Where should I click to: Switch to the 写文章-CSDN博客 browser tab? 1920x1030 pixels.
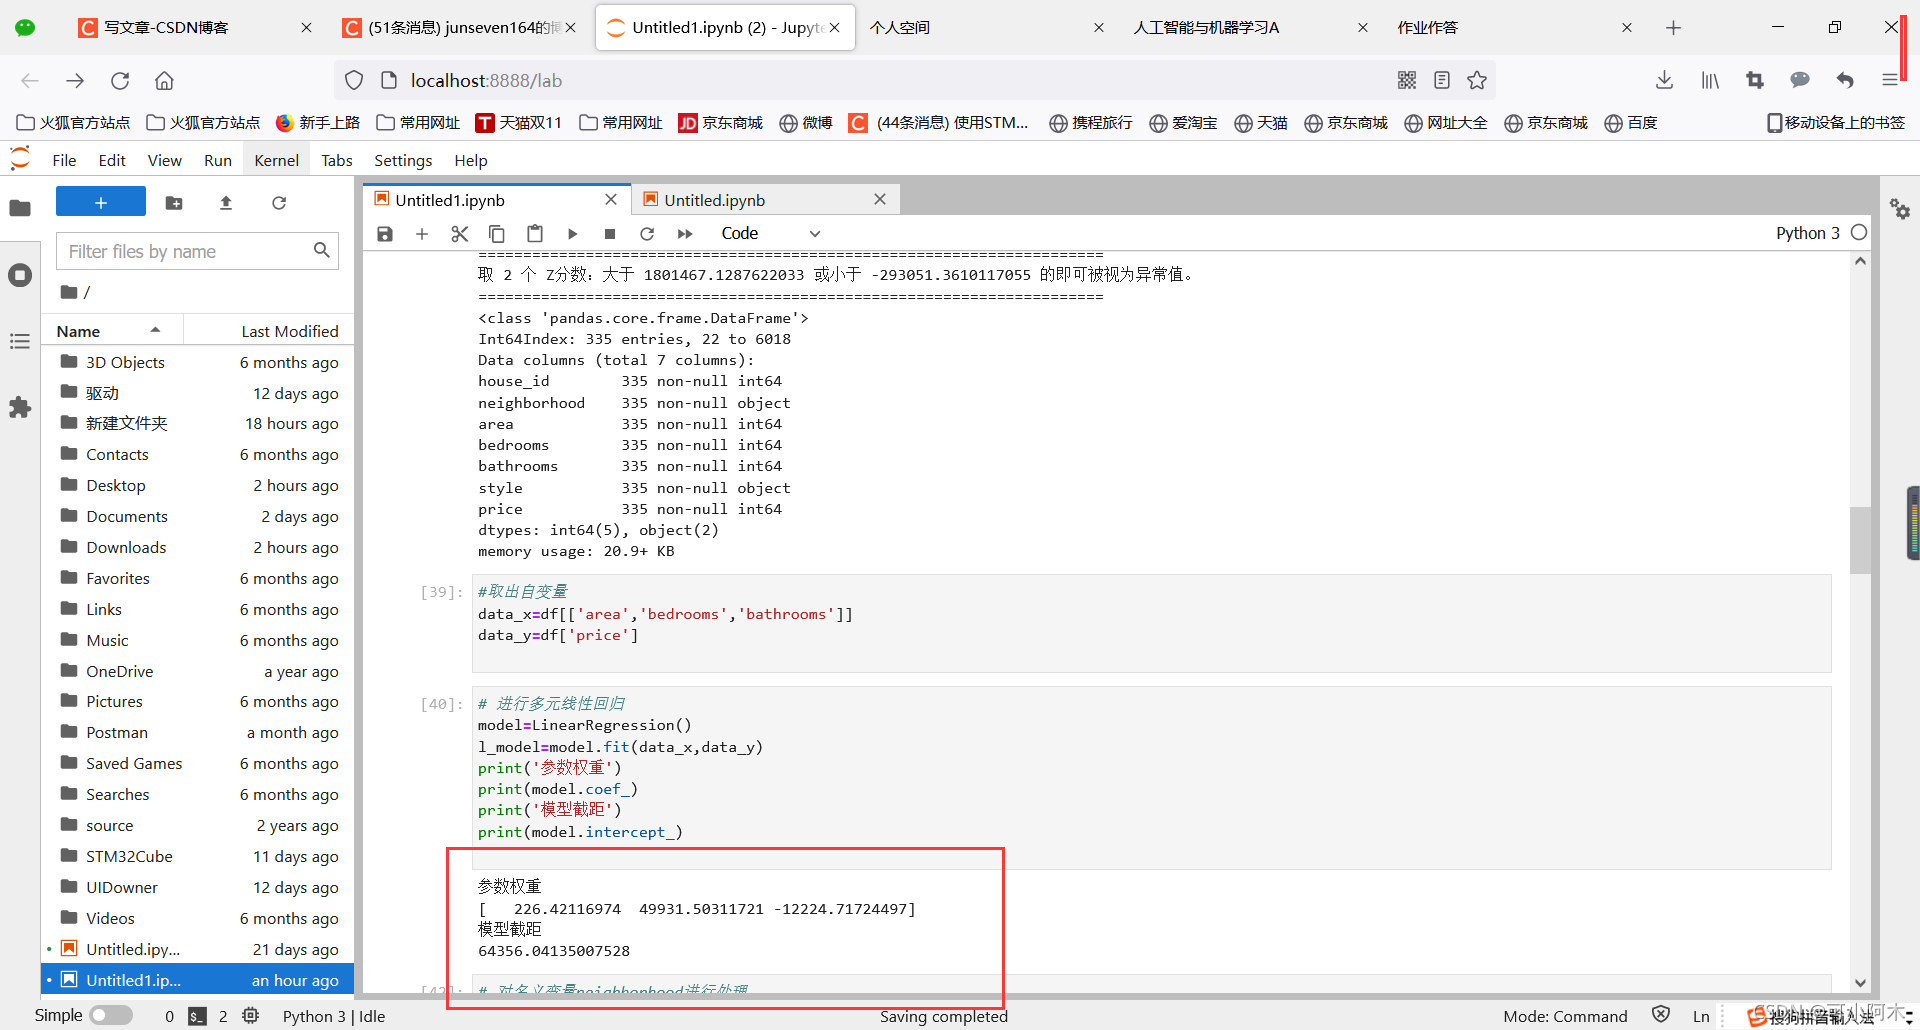point(196,27)
